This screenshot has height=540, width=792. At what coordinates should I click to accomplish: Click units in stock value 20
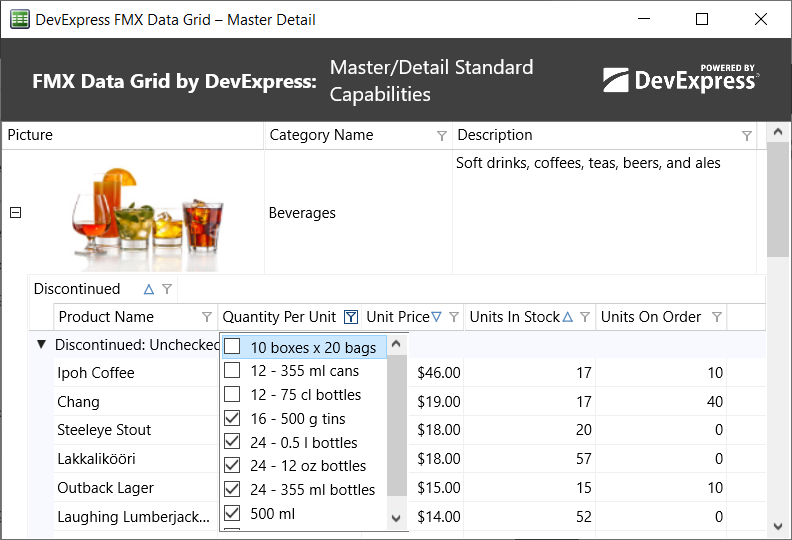(583, 430)
